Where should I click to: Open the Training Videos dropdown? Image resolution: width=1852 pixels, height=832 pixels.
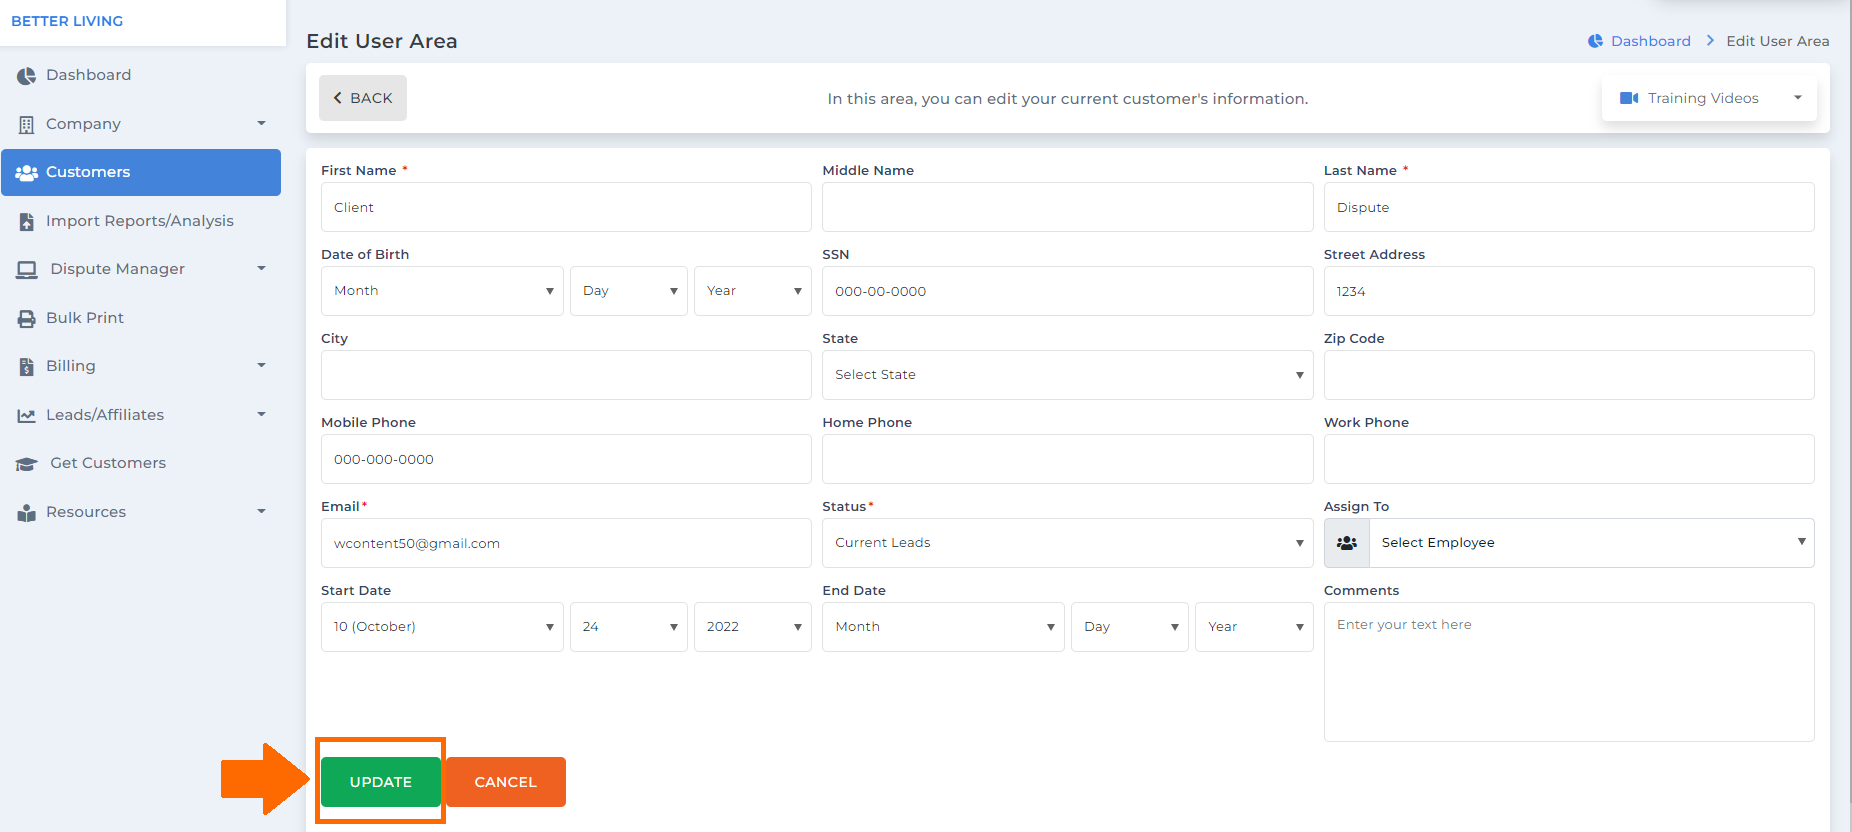click(x=1709, y=98)
